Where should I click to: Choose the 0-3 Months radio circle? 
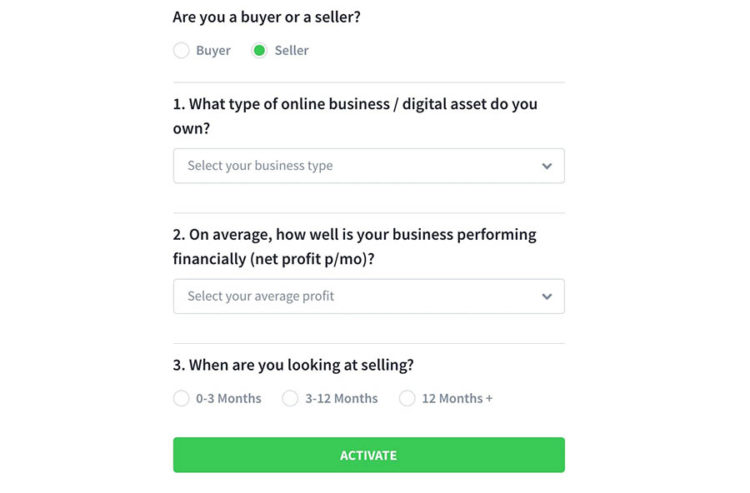(x=181, y=398)
